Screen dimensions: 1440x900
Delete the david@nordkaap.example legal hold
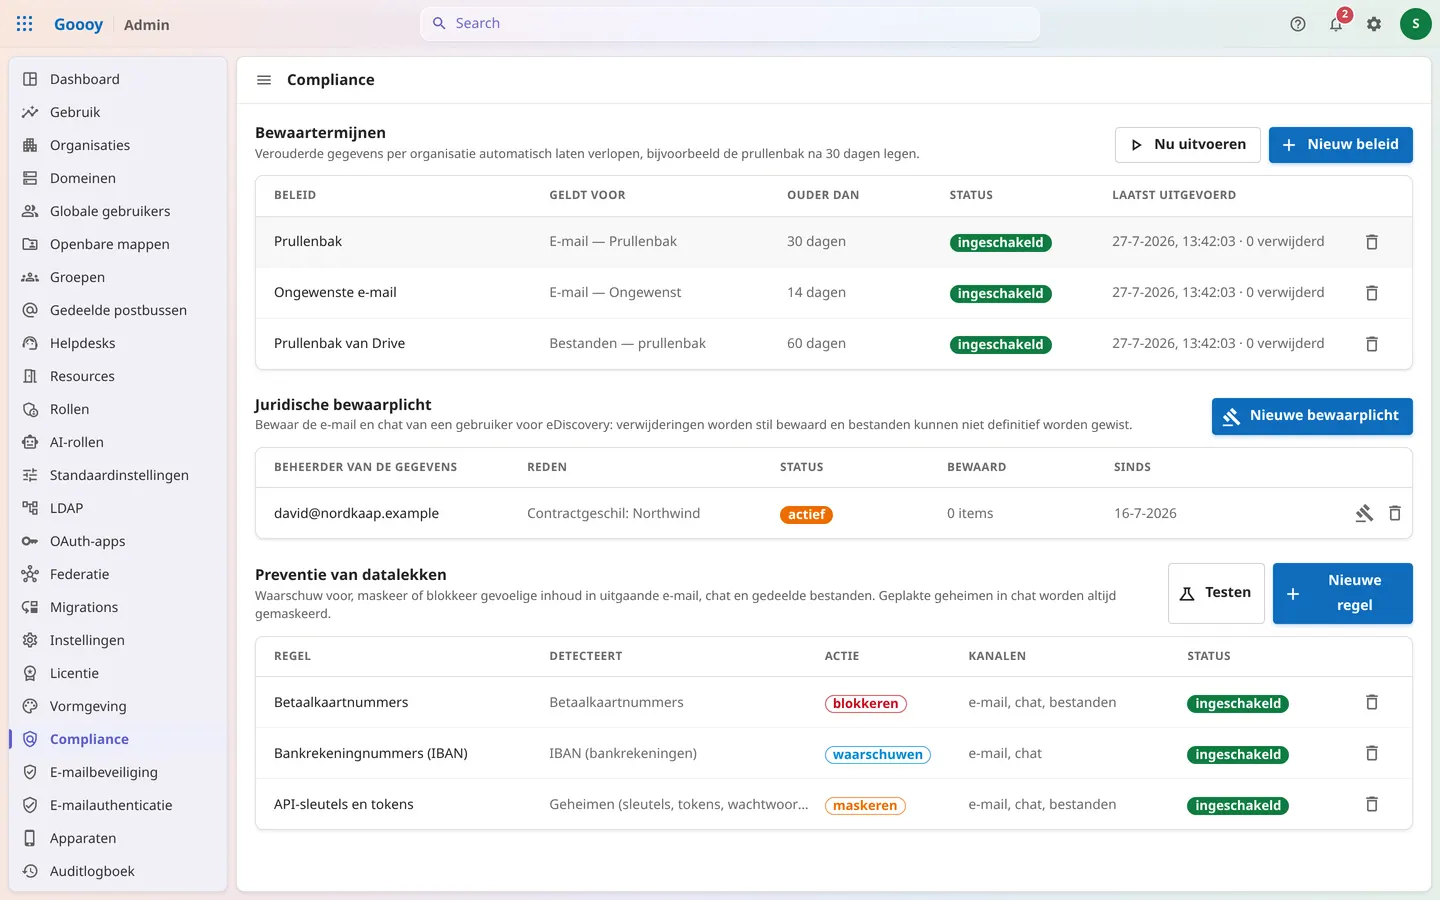(1395, 514)
